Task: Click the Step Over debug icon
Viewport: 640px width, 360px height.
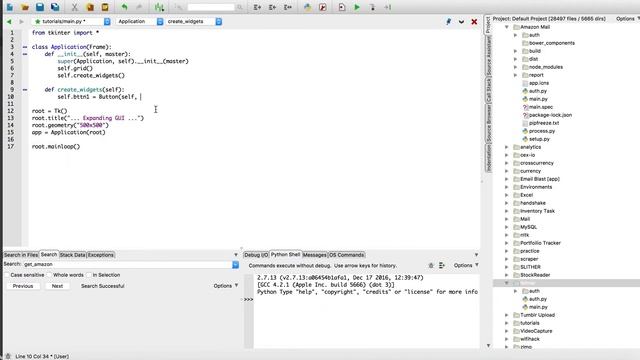Action: 387,7
